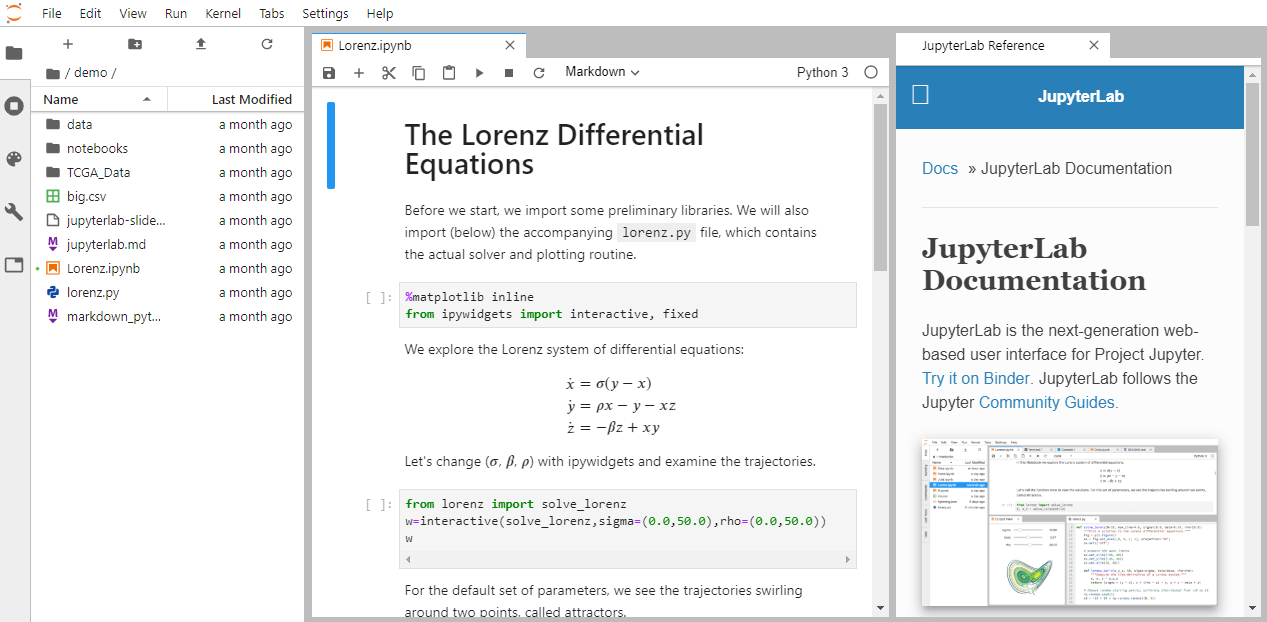Open the Help menu
This screenshot has width=1267, height=622.
pyautogui.click(x=380, y=13)
